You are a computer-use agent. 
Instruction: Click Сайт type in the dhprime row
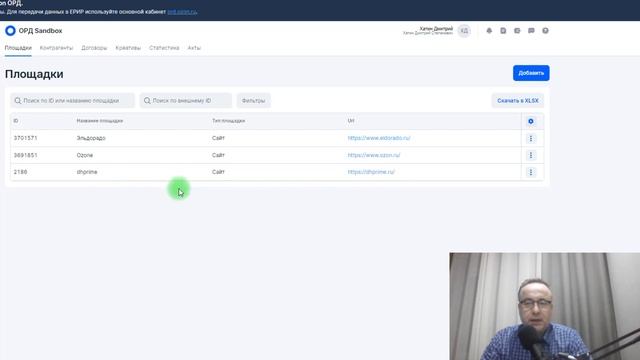[x=218, y=172]
